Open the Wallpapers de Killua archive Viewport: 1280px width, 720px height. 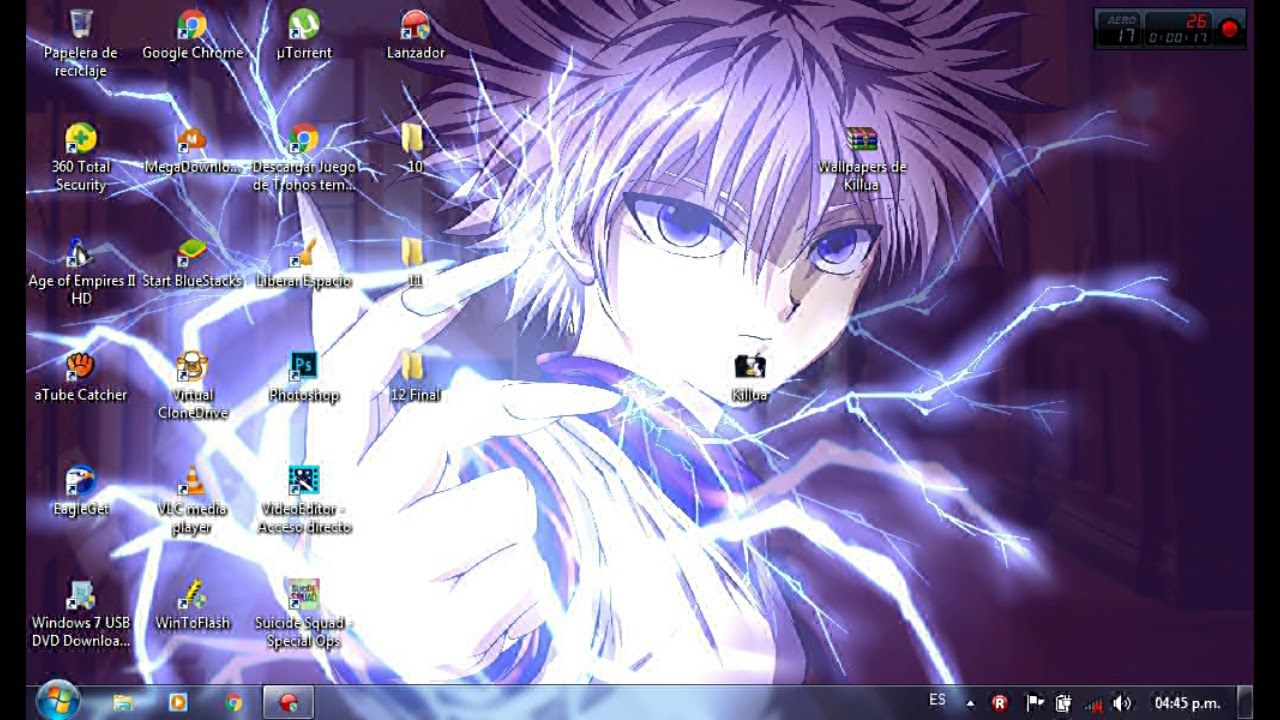861,157
